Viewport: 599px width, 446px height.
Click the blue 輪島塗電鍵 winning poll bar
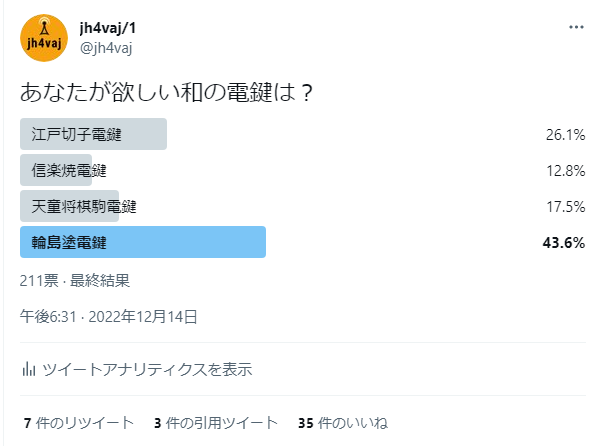pyautogui.click(x=143, y=242)
